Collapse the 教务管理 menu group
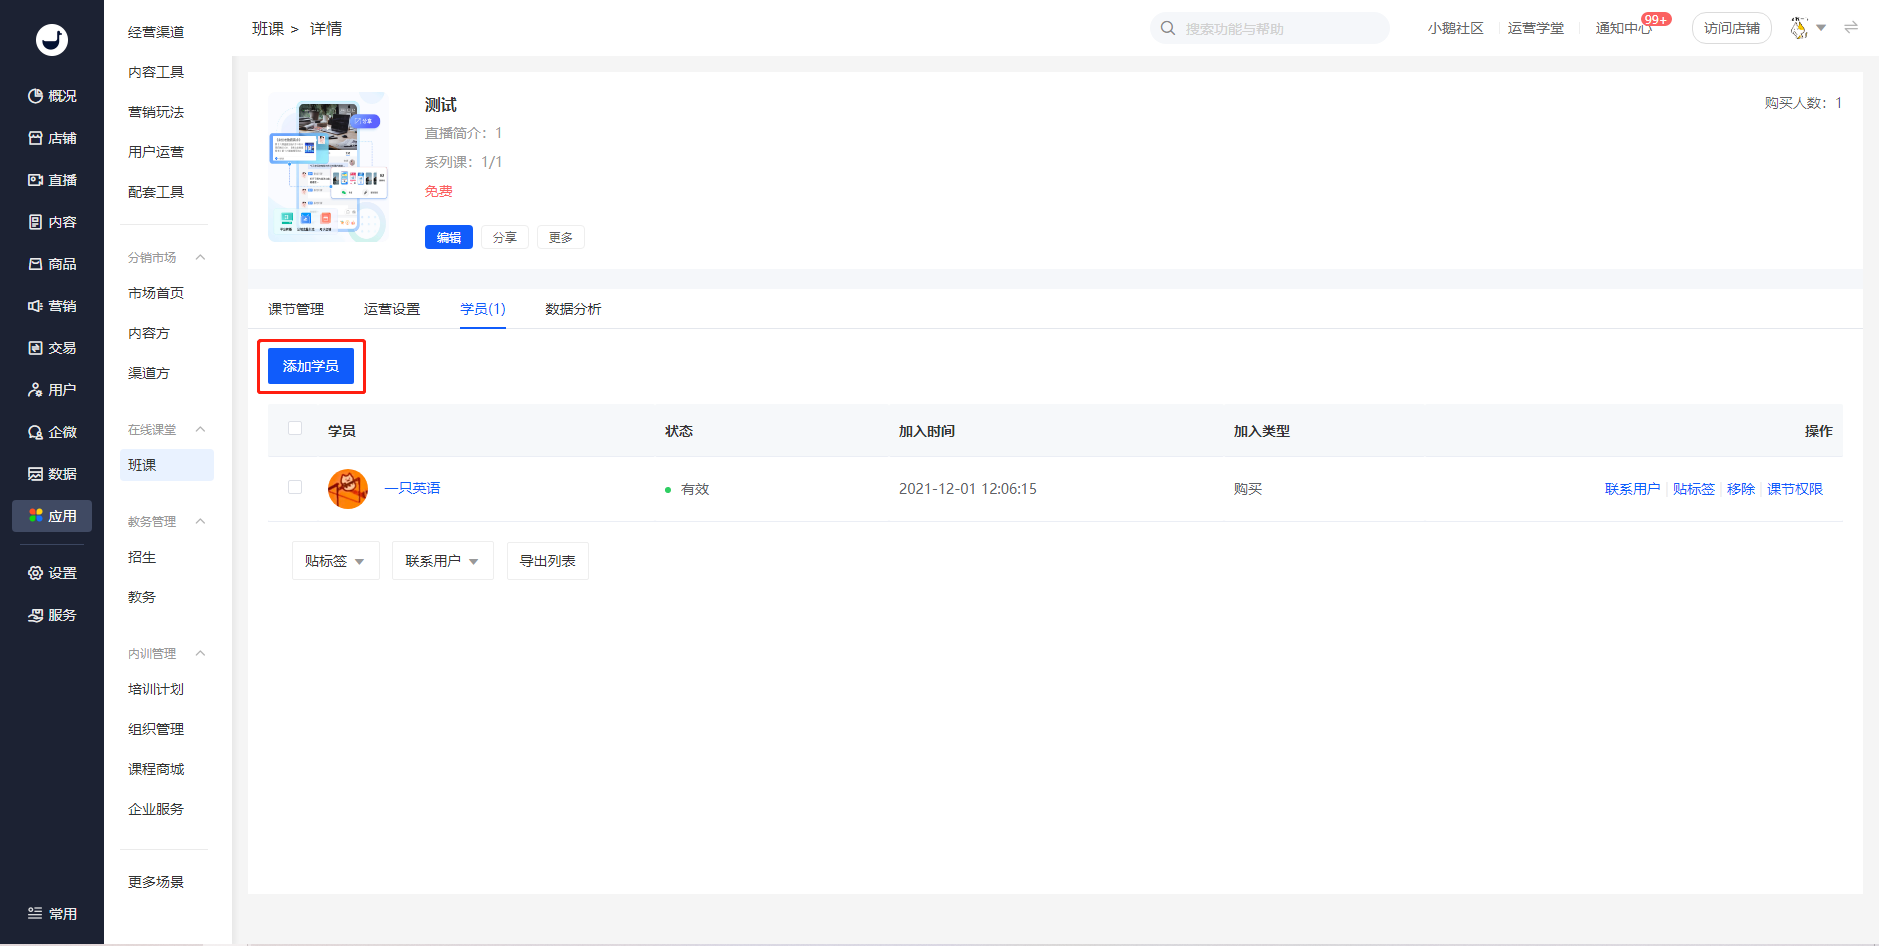 200,521
